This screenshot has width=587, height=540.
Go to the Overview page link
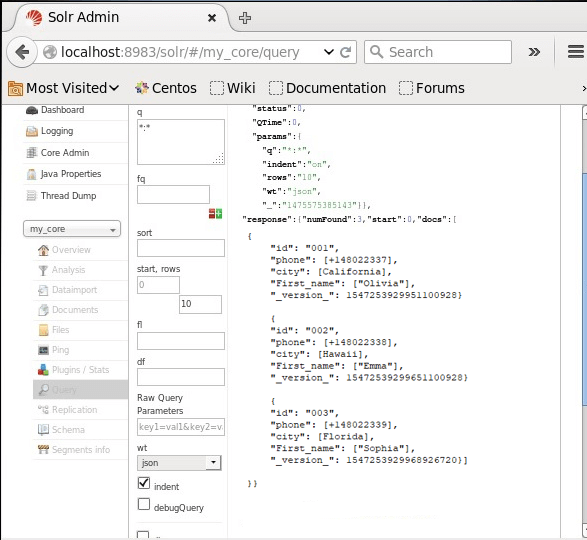71,250
